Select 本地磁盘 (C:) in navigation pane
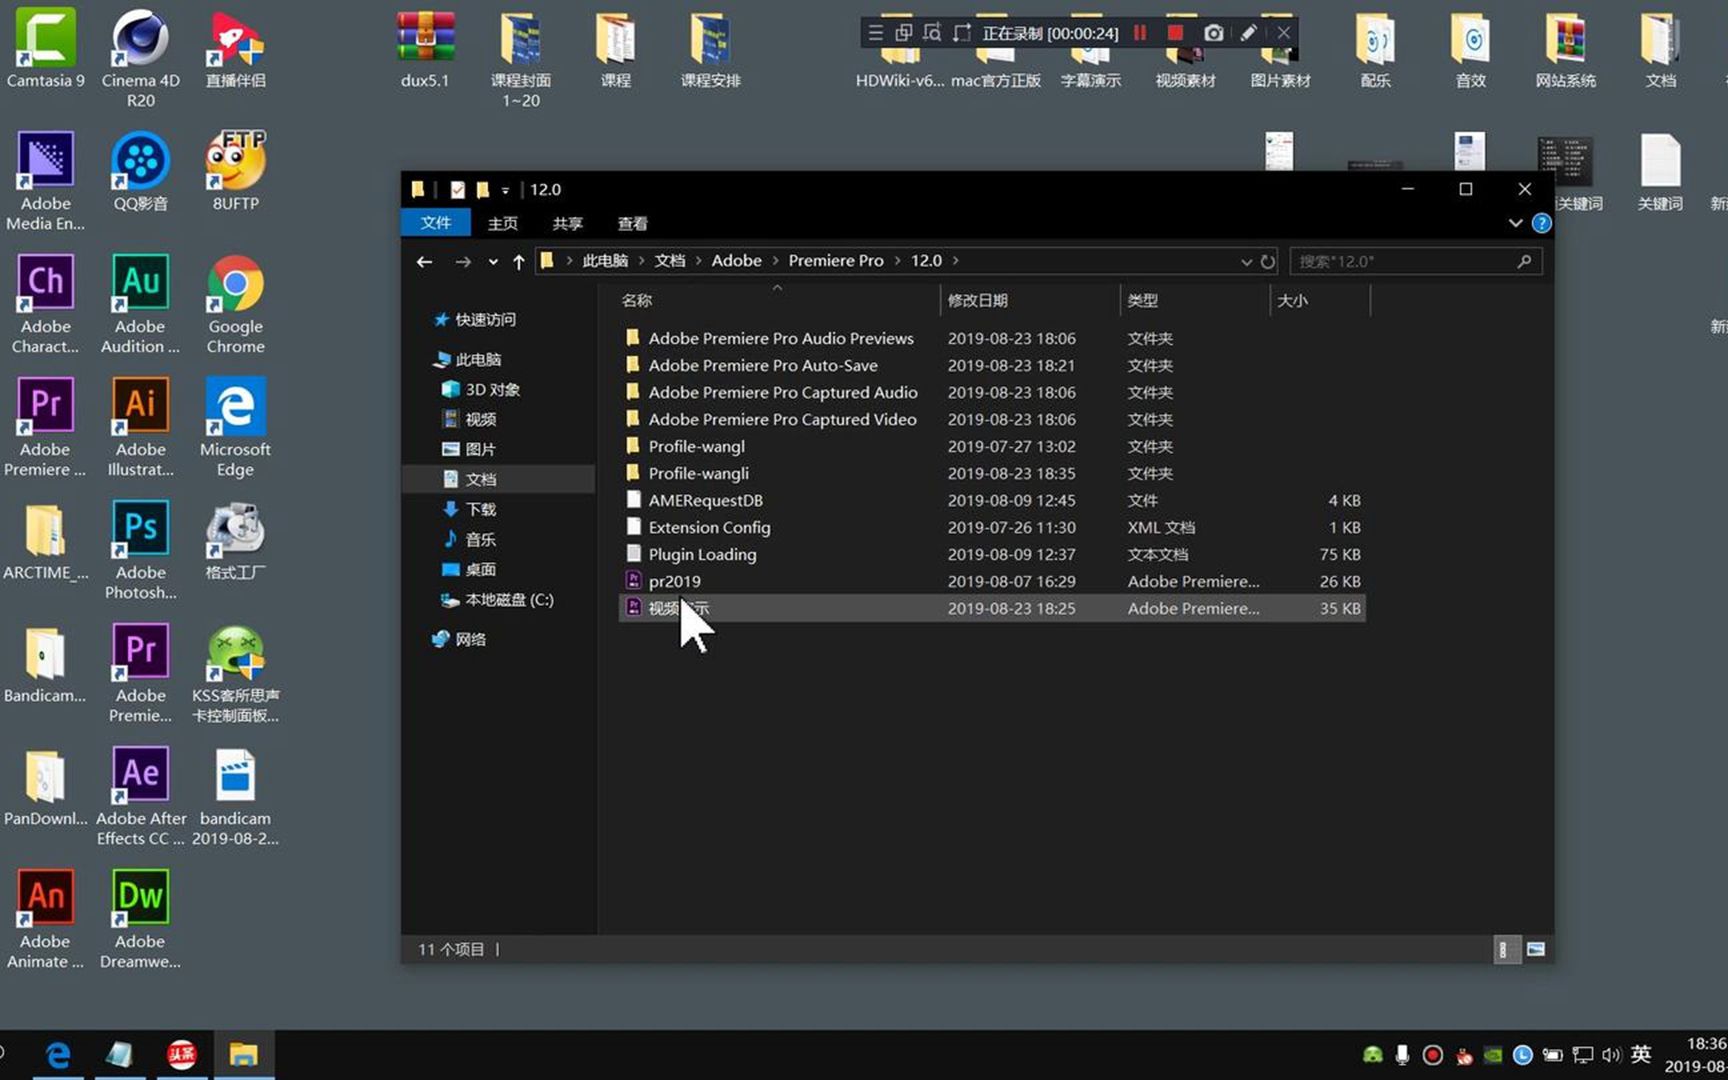1728x1080 pixels. (x=497, y=599)
